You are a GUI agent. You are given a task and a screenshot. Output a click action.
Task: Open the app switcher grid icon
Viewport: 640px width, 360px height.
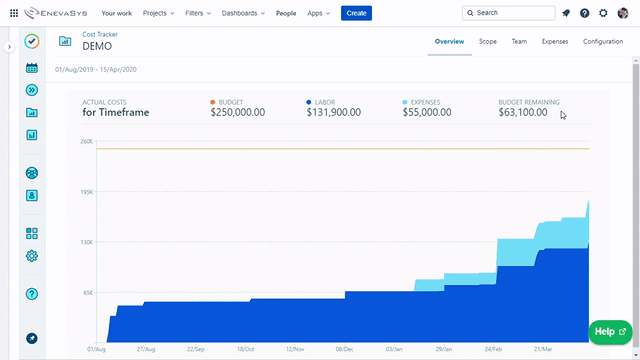pyautogui.click(x=14, y=13)
